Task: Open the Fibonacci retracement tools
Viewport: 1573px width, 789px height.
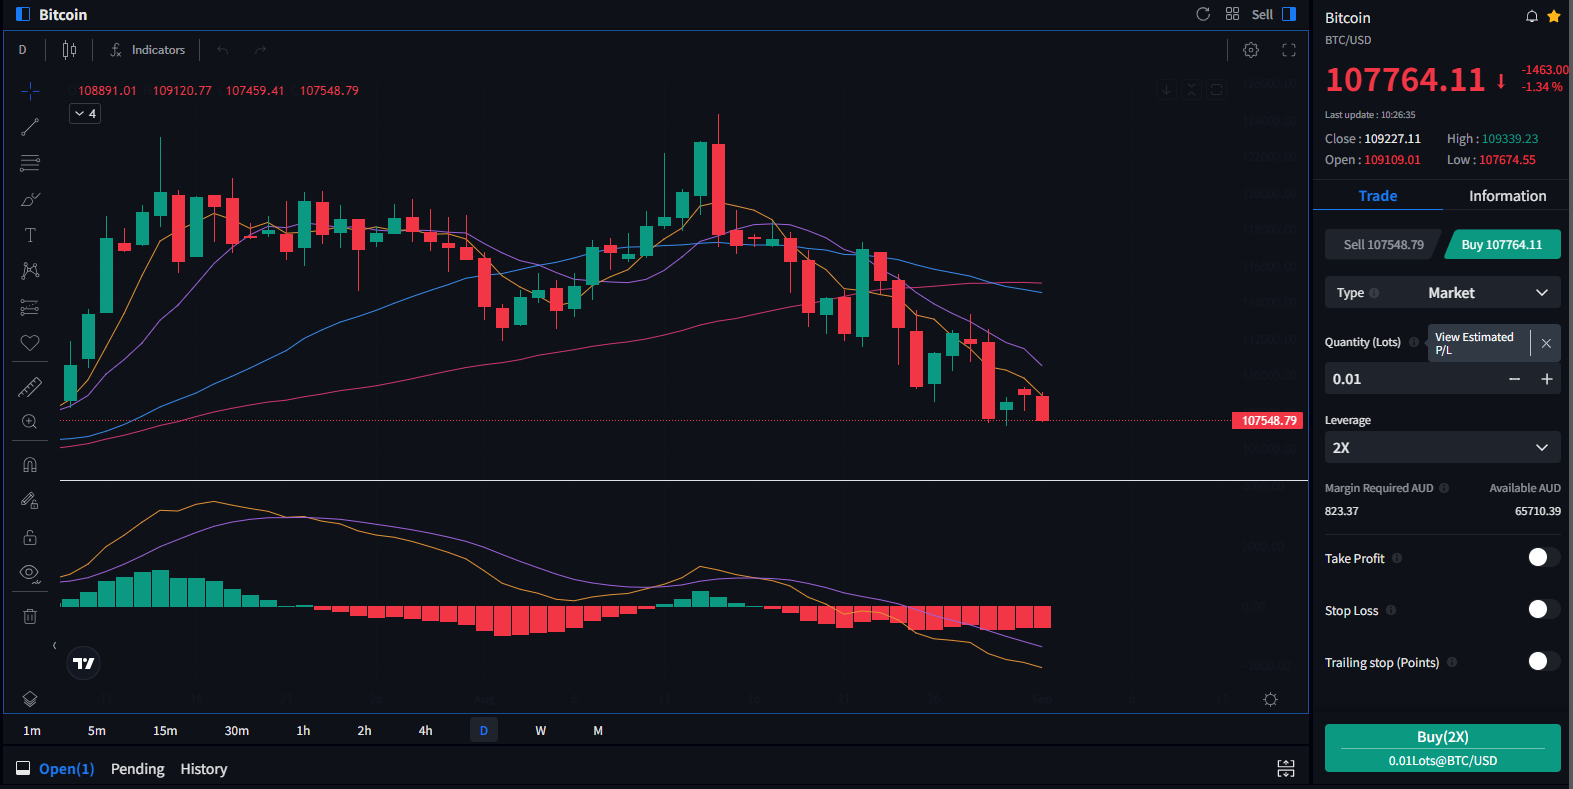Action: coord(30,163)
